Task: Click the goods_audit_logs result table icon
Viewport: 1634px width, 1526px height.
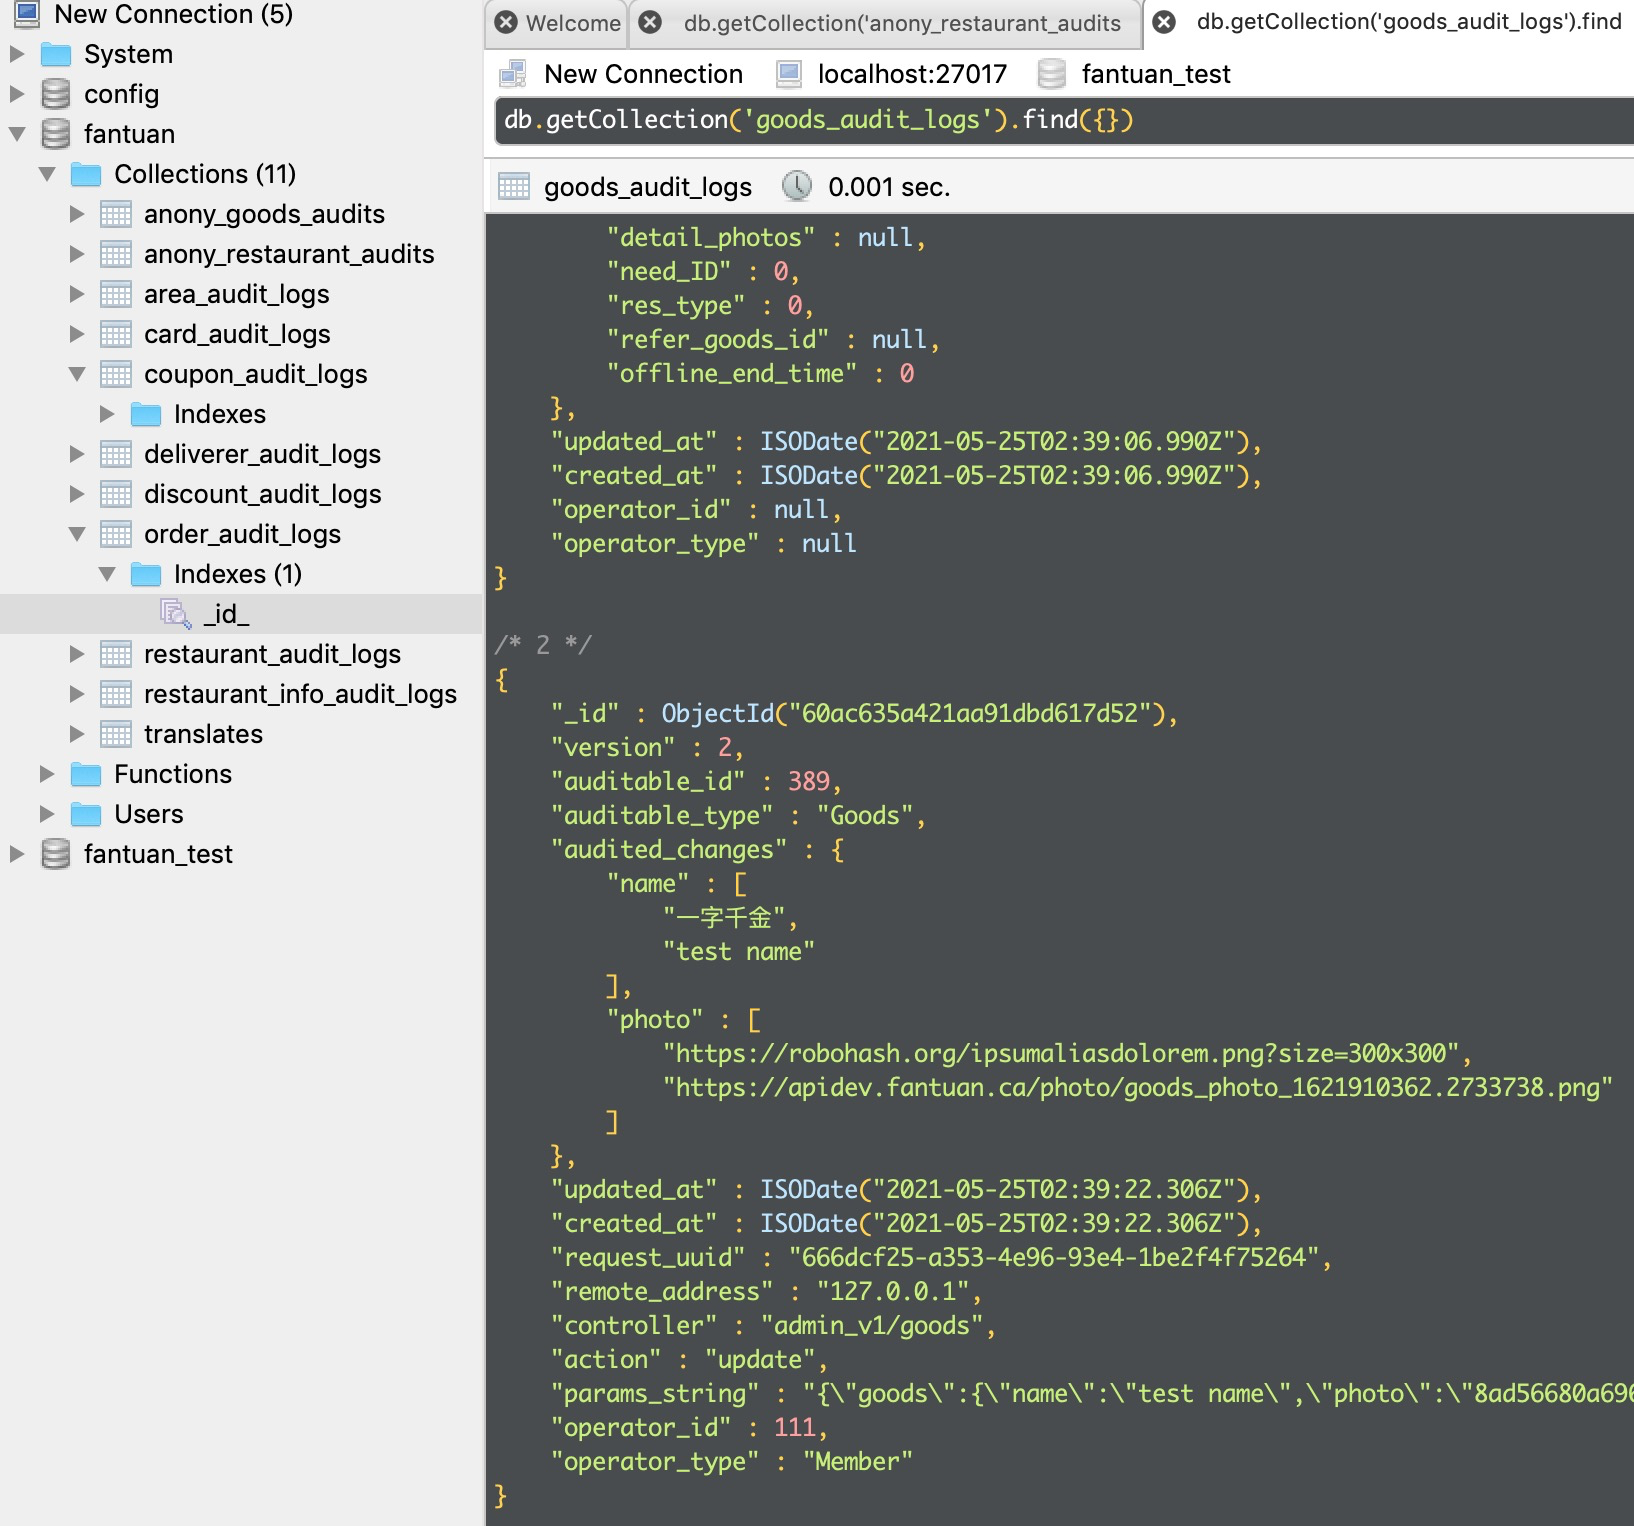Action: pyautogui.click(x=514, y=186)
